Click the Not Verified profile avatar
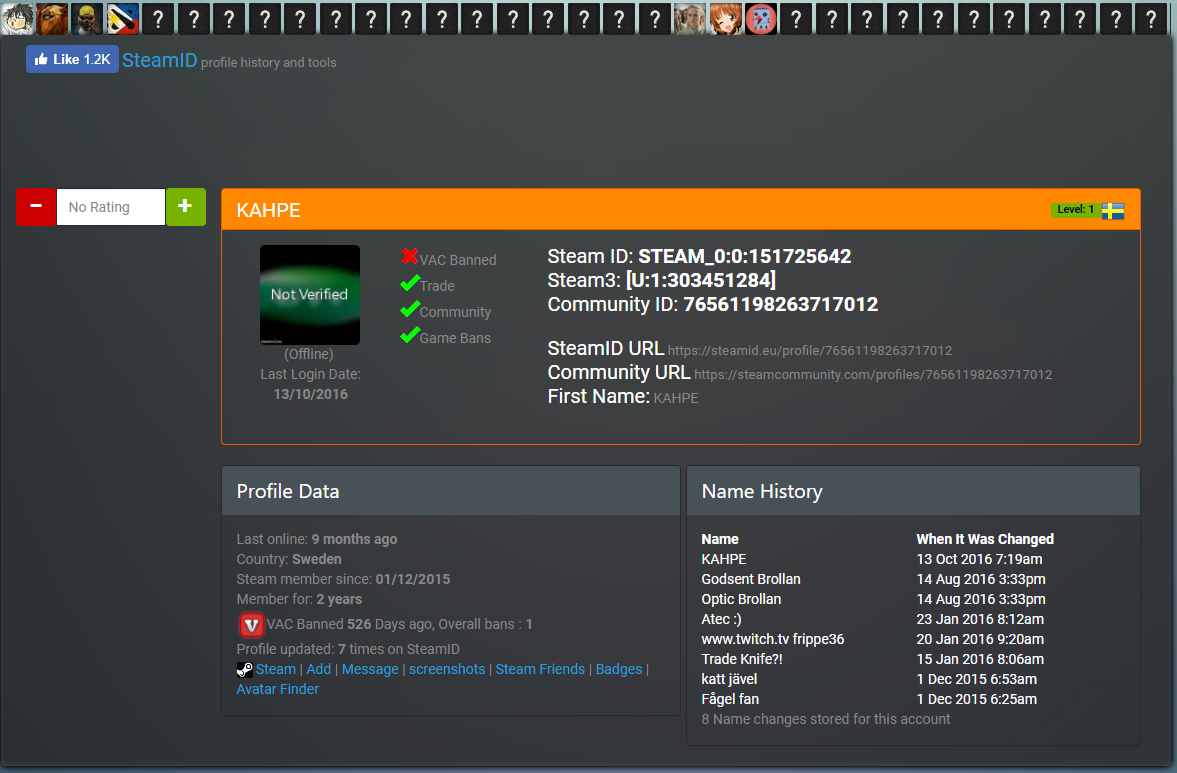This screenshot has height=773, width=1177. coord(310,295)
